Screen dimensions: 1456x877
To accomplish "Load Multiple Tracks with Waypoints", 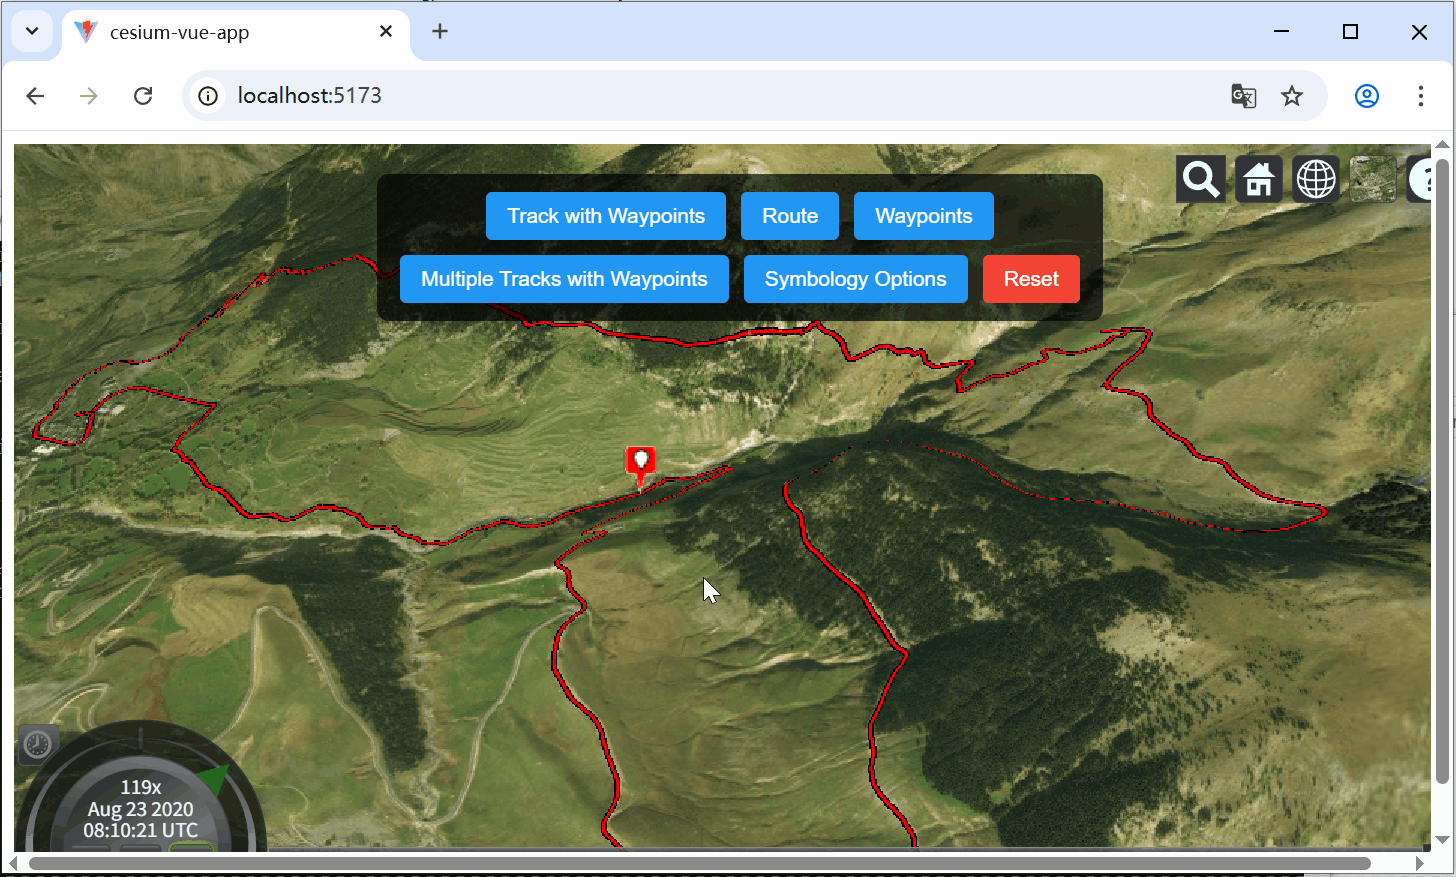I will click(564, 279).
